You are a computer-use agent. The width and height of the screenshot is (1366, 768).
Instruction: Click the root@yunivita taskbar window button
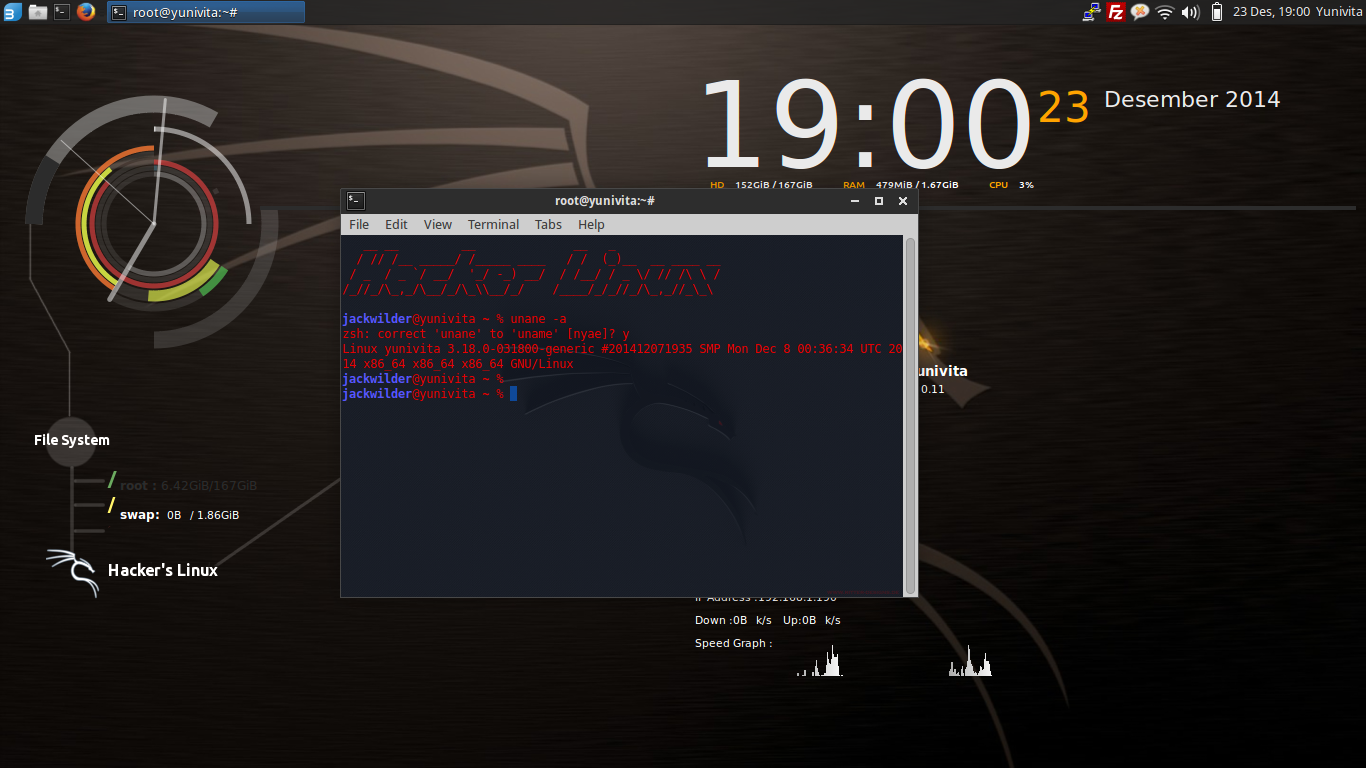pos(206,12)
